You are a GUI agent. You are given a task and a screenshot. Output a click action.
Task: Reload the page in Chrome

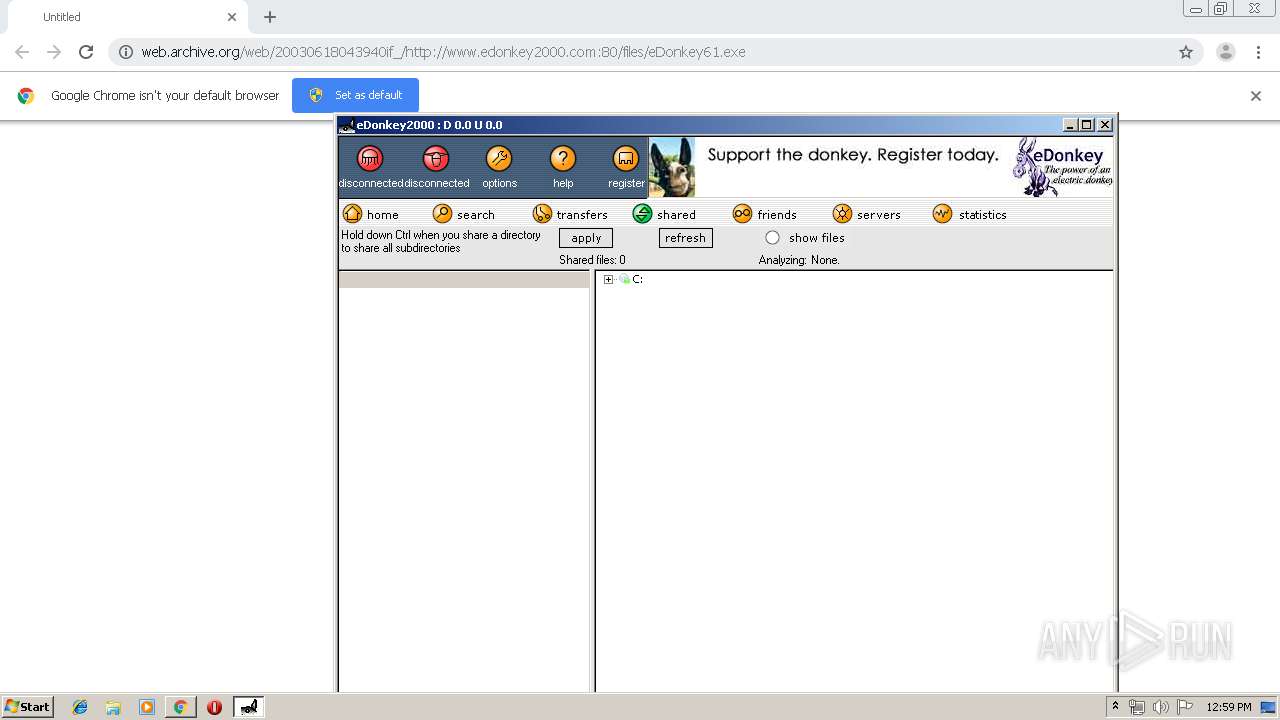[x=86, y=52]
